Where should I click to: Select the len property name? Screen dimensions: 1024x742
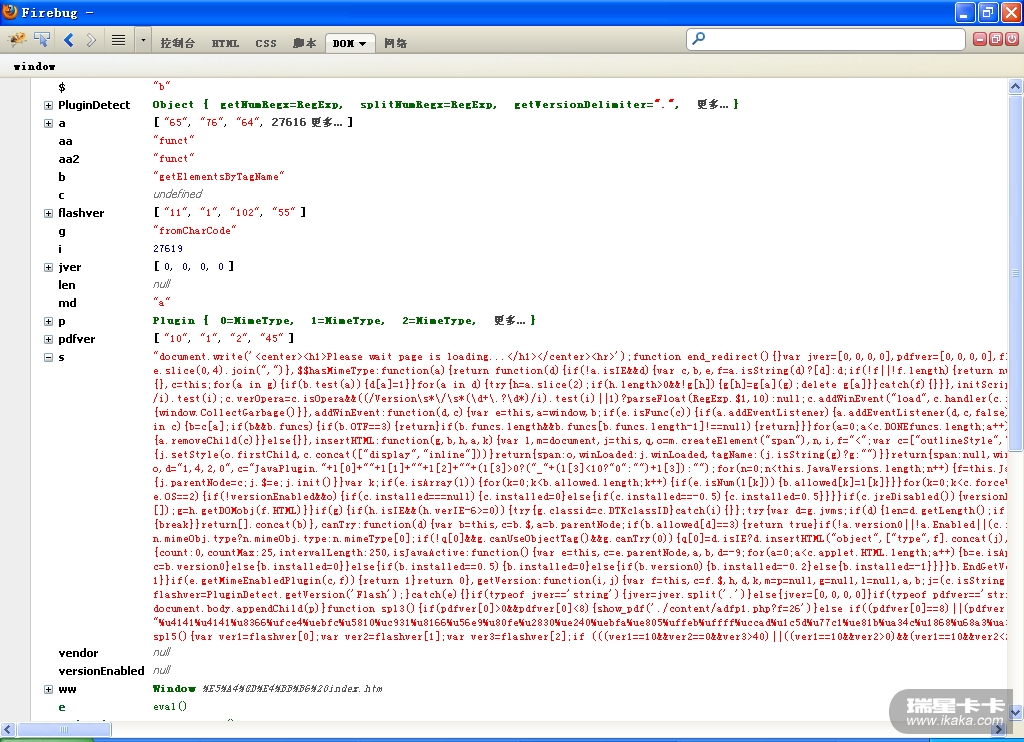[67, 285]
